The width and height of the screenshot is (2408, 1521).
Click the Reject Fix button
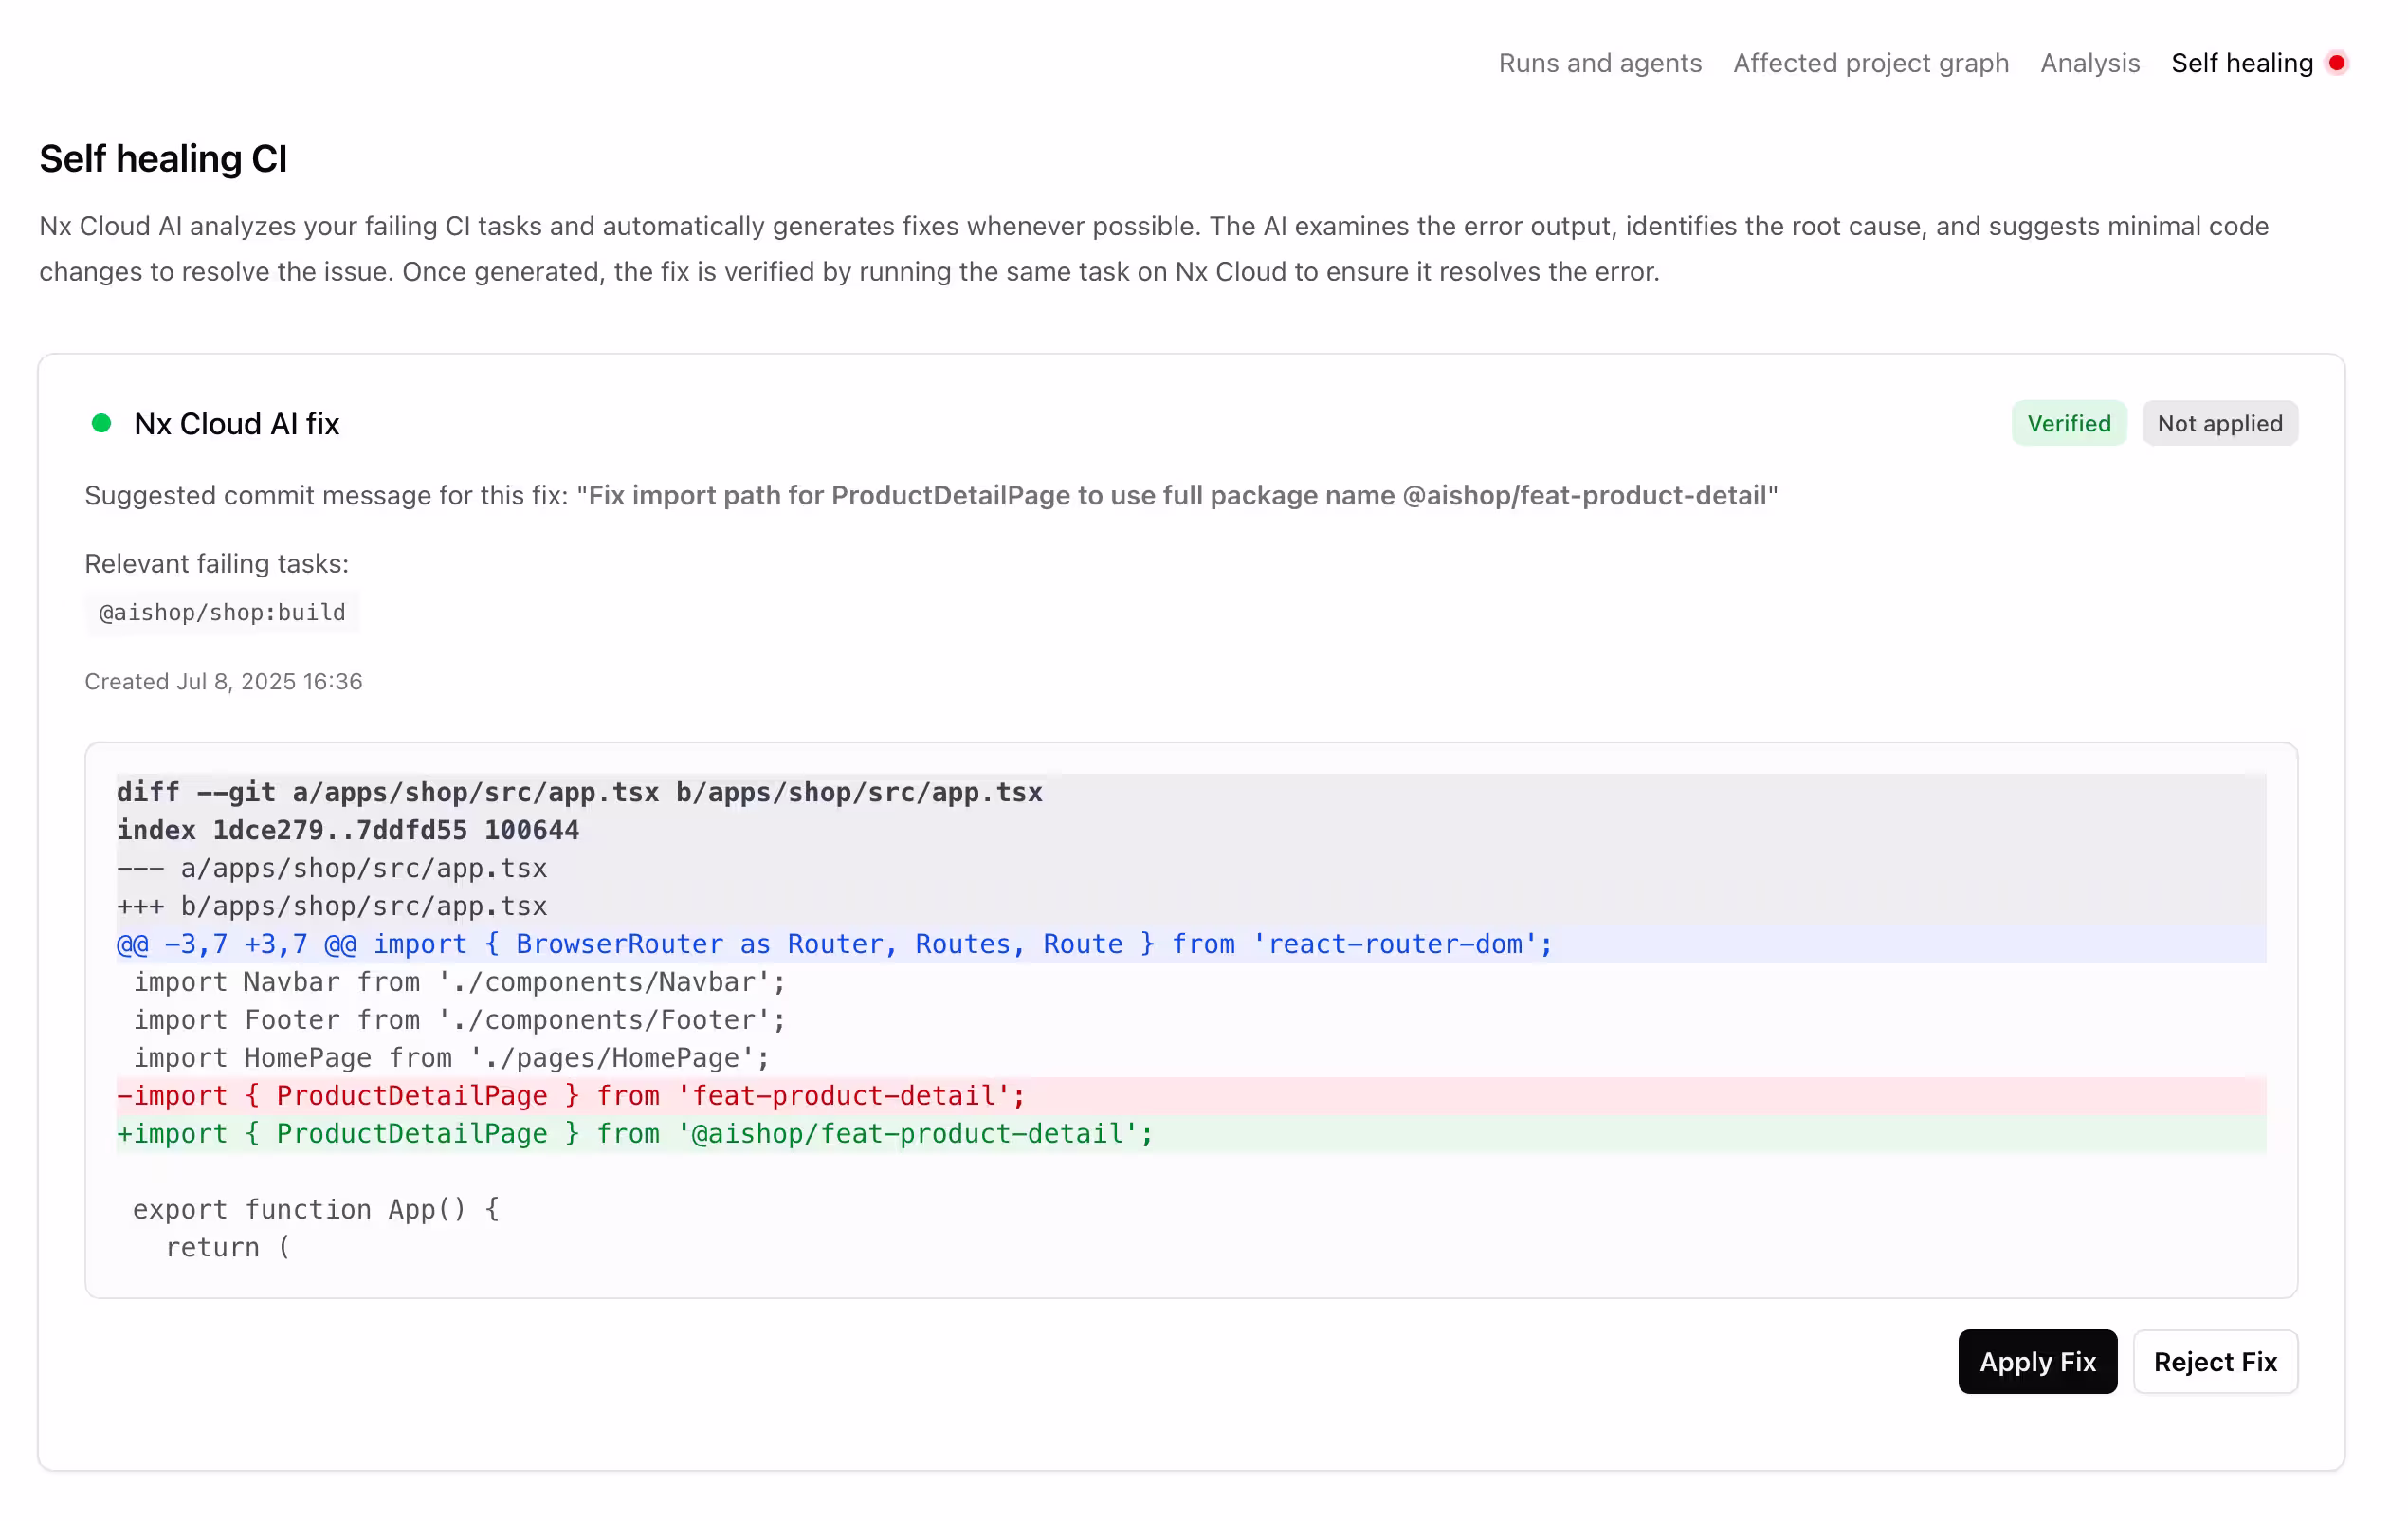click(2215, 1362)
